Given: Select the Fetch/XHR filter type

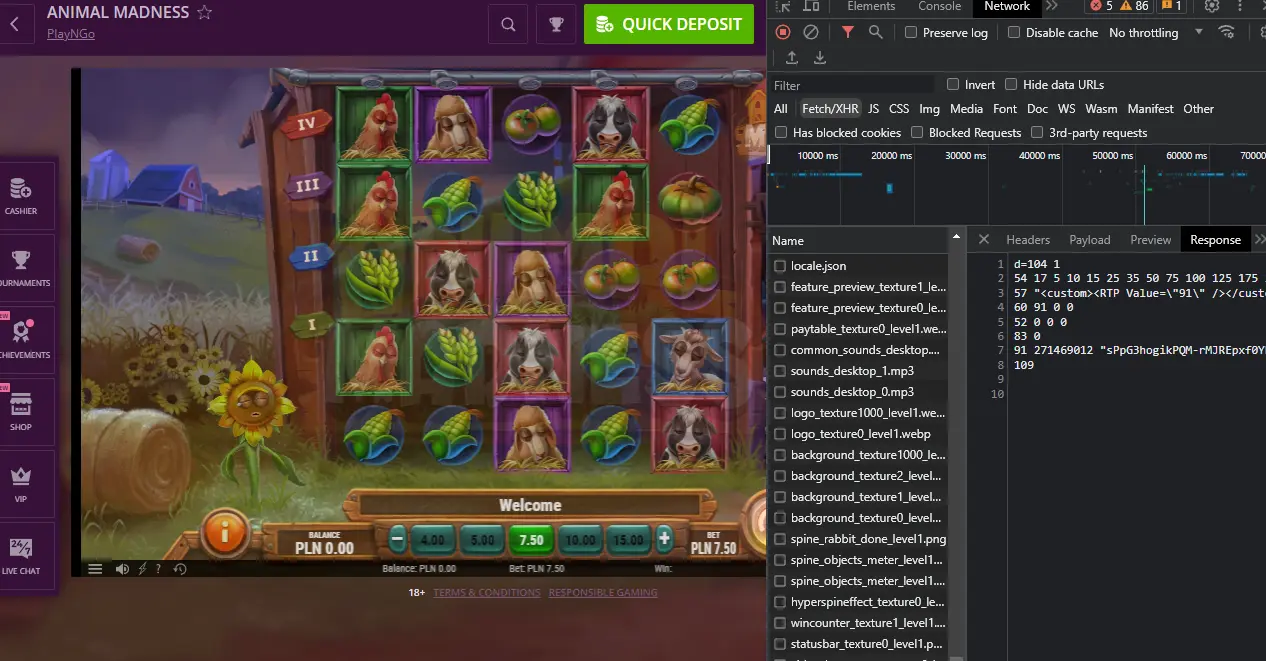Looking at the screenshot, I should tap(830, 108).
